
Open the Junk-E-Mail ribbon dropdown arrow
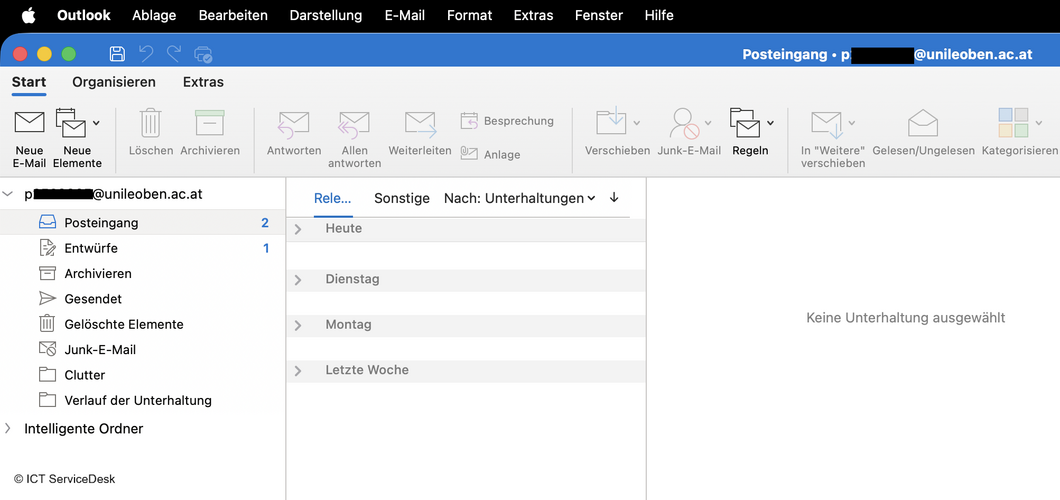[x=708, y=123]
